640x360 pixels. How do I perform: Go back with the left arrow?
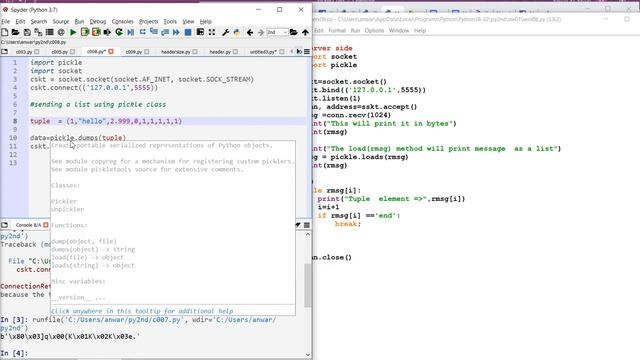click(250, 32)
